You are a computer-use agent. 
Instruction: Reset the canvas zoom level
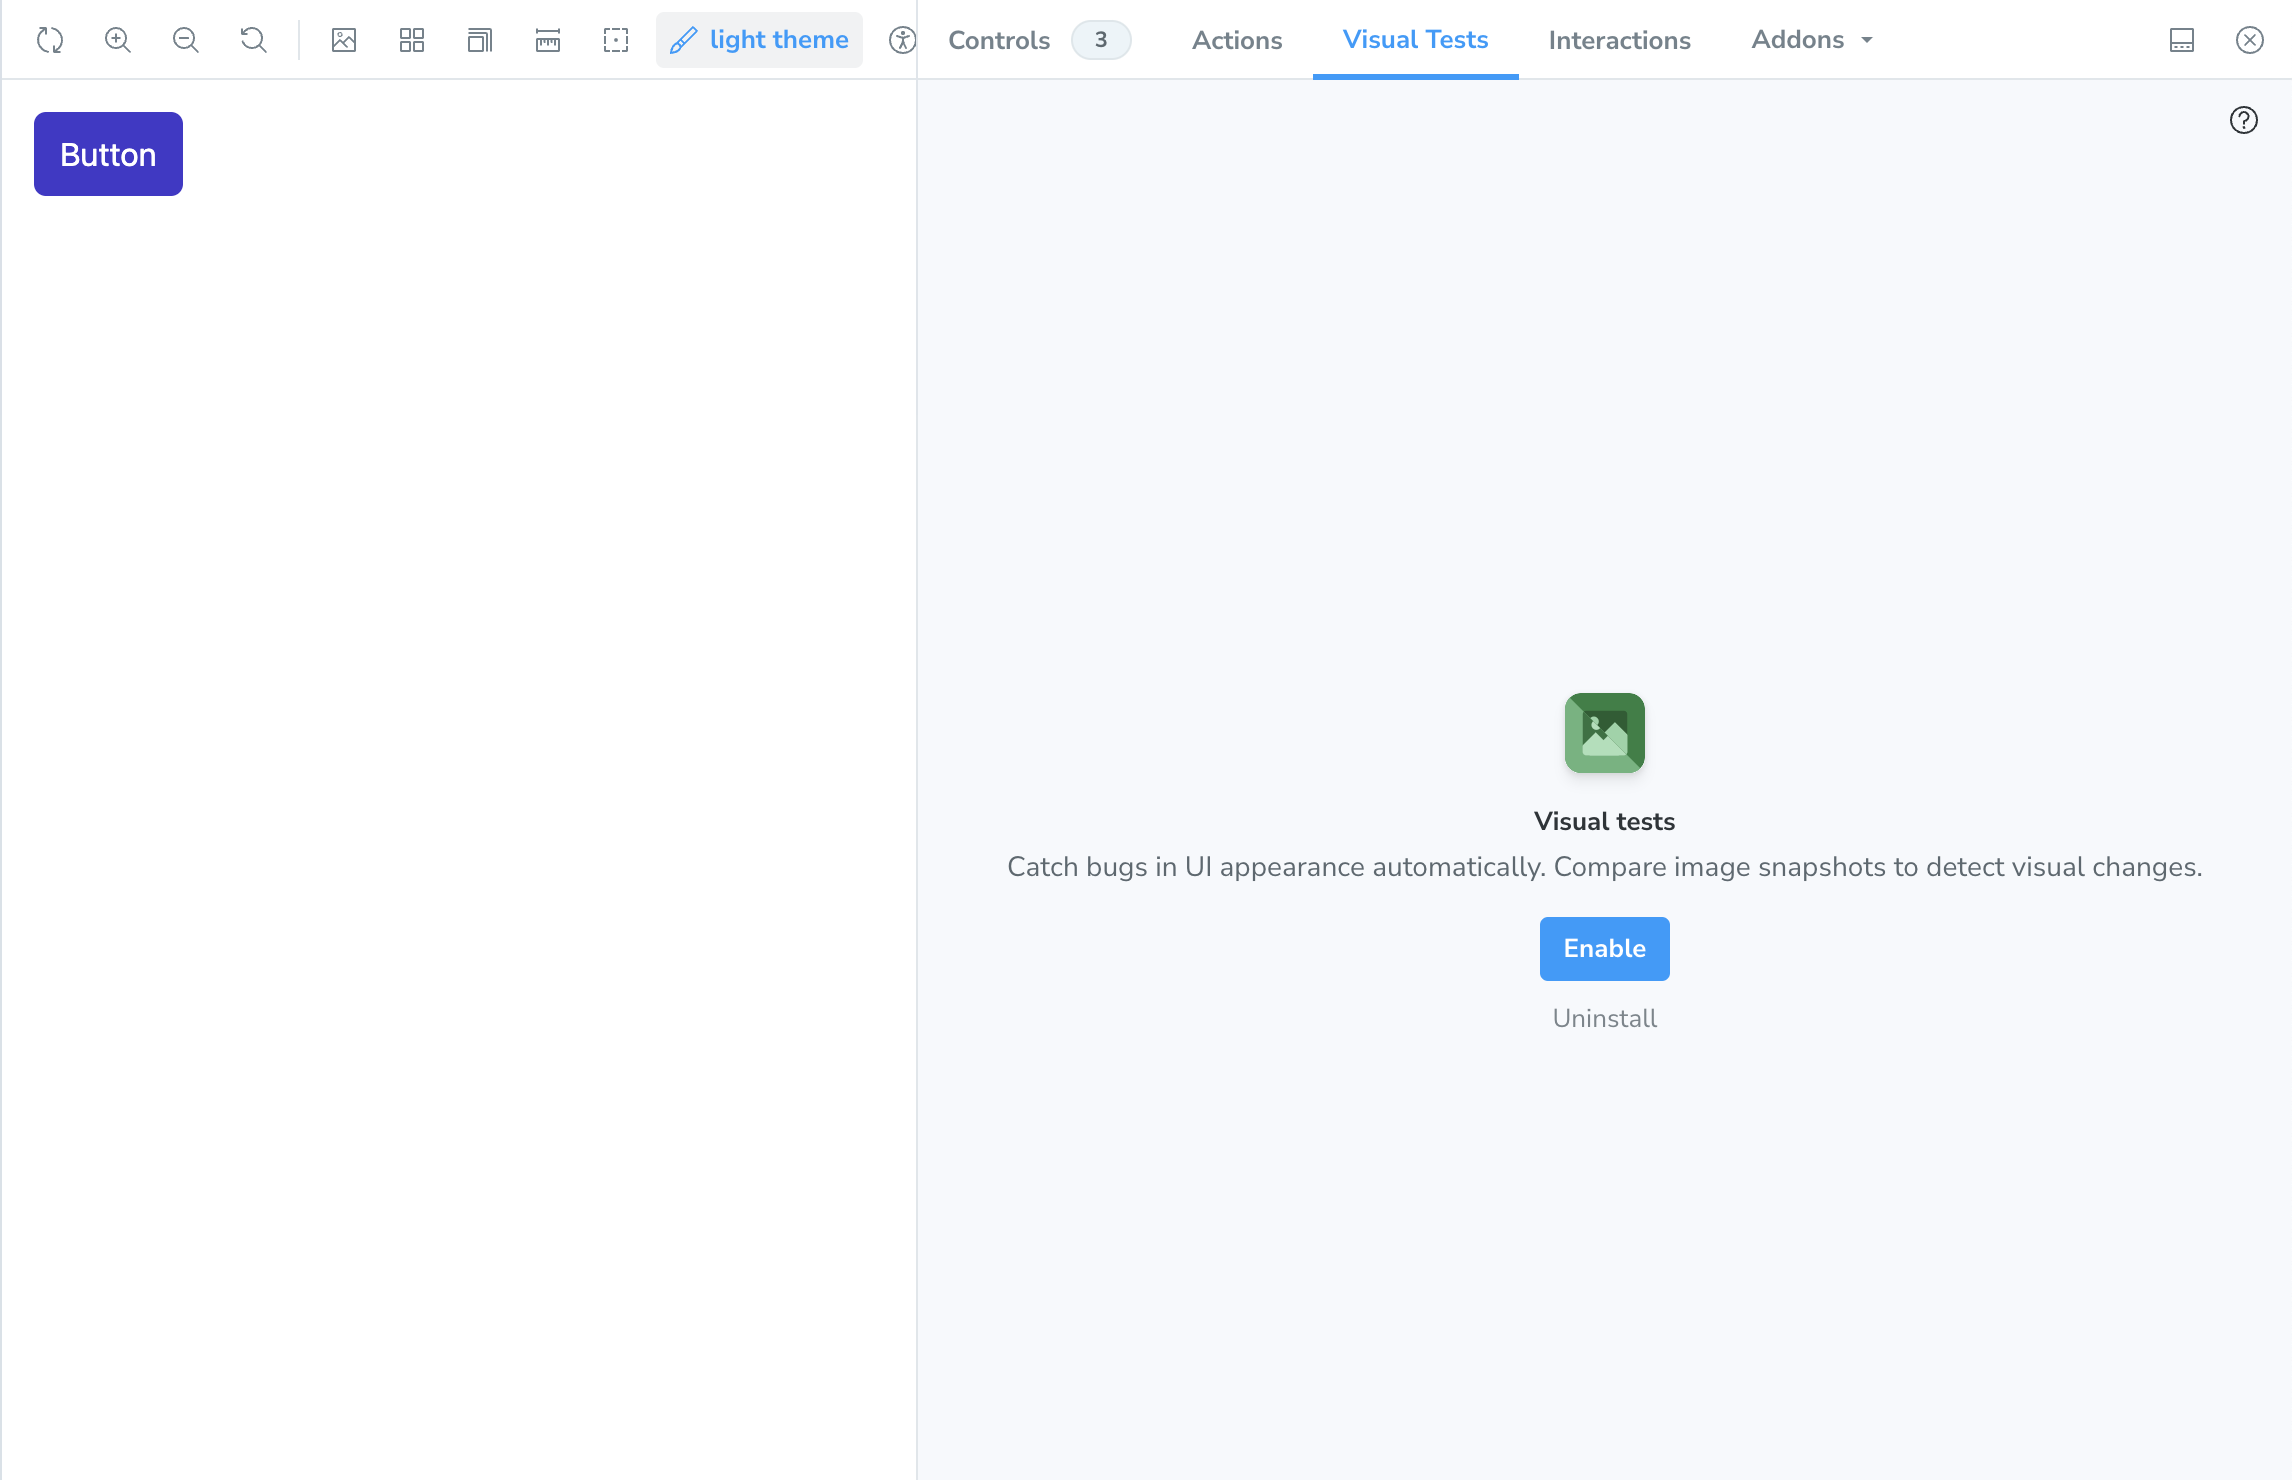click(x=253, y=40)
